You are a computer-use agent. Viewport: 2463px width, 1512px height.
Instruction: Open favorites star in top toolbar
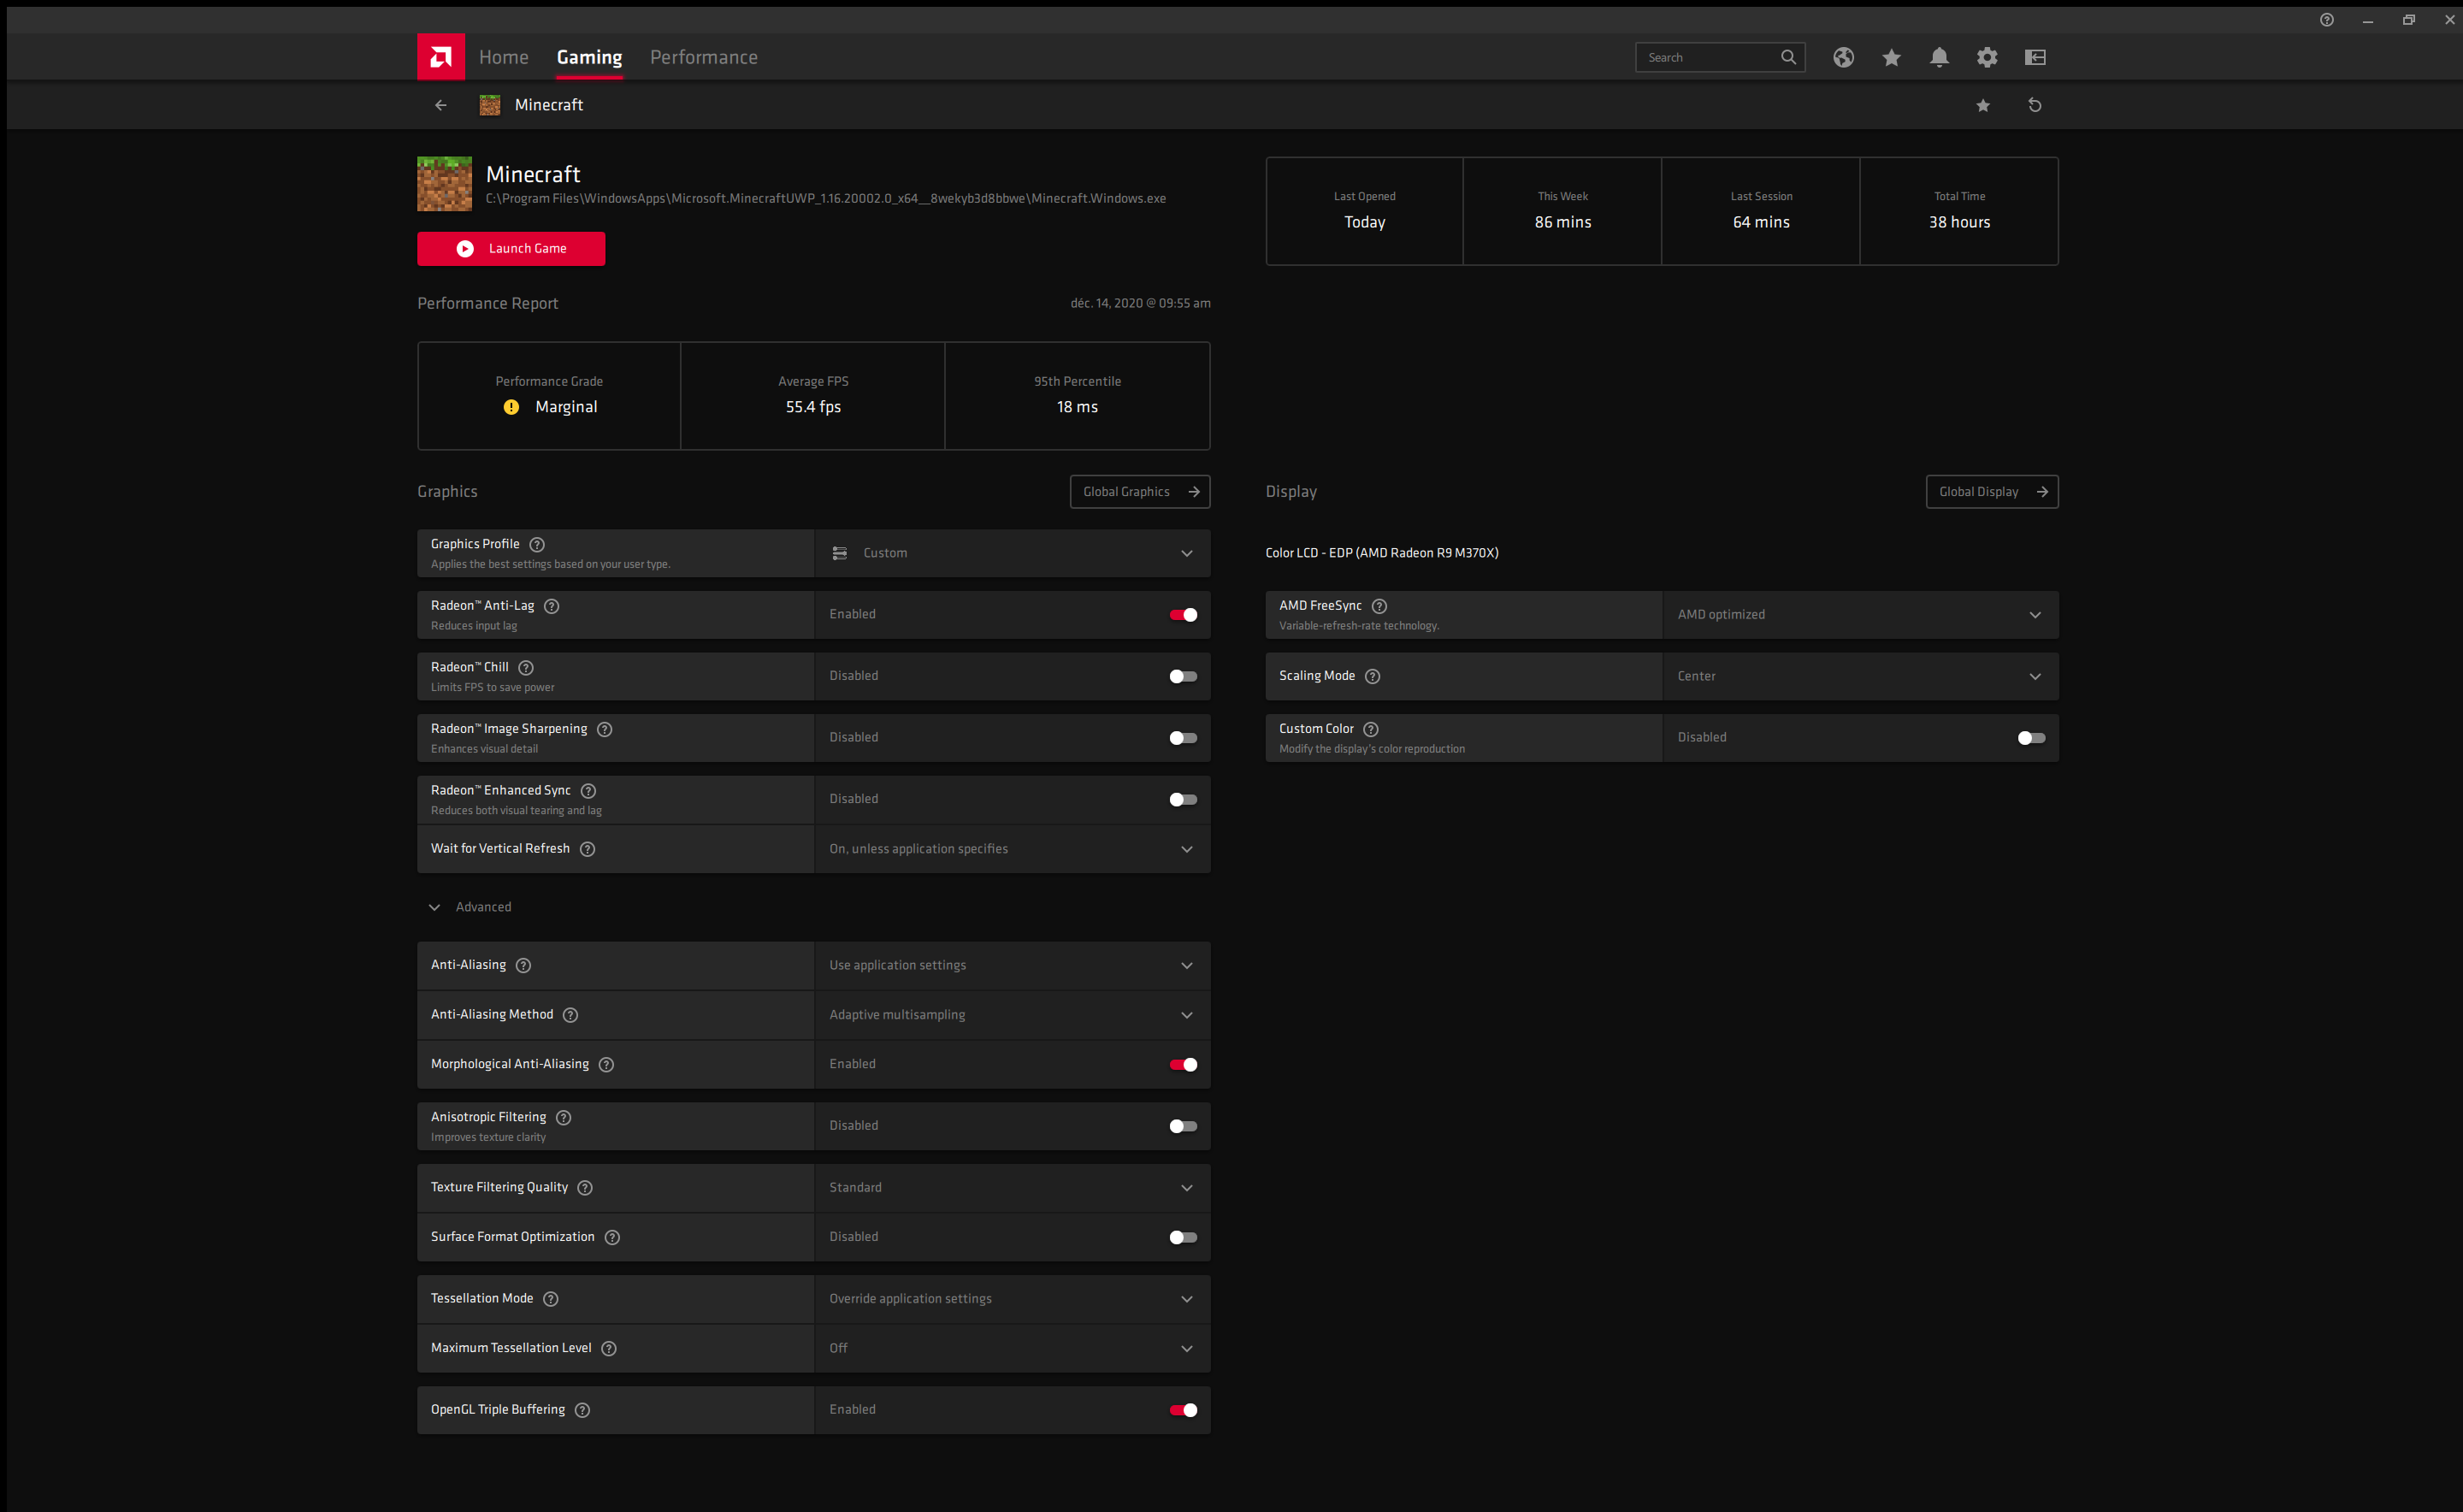click(x=1891, y=57)
